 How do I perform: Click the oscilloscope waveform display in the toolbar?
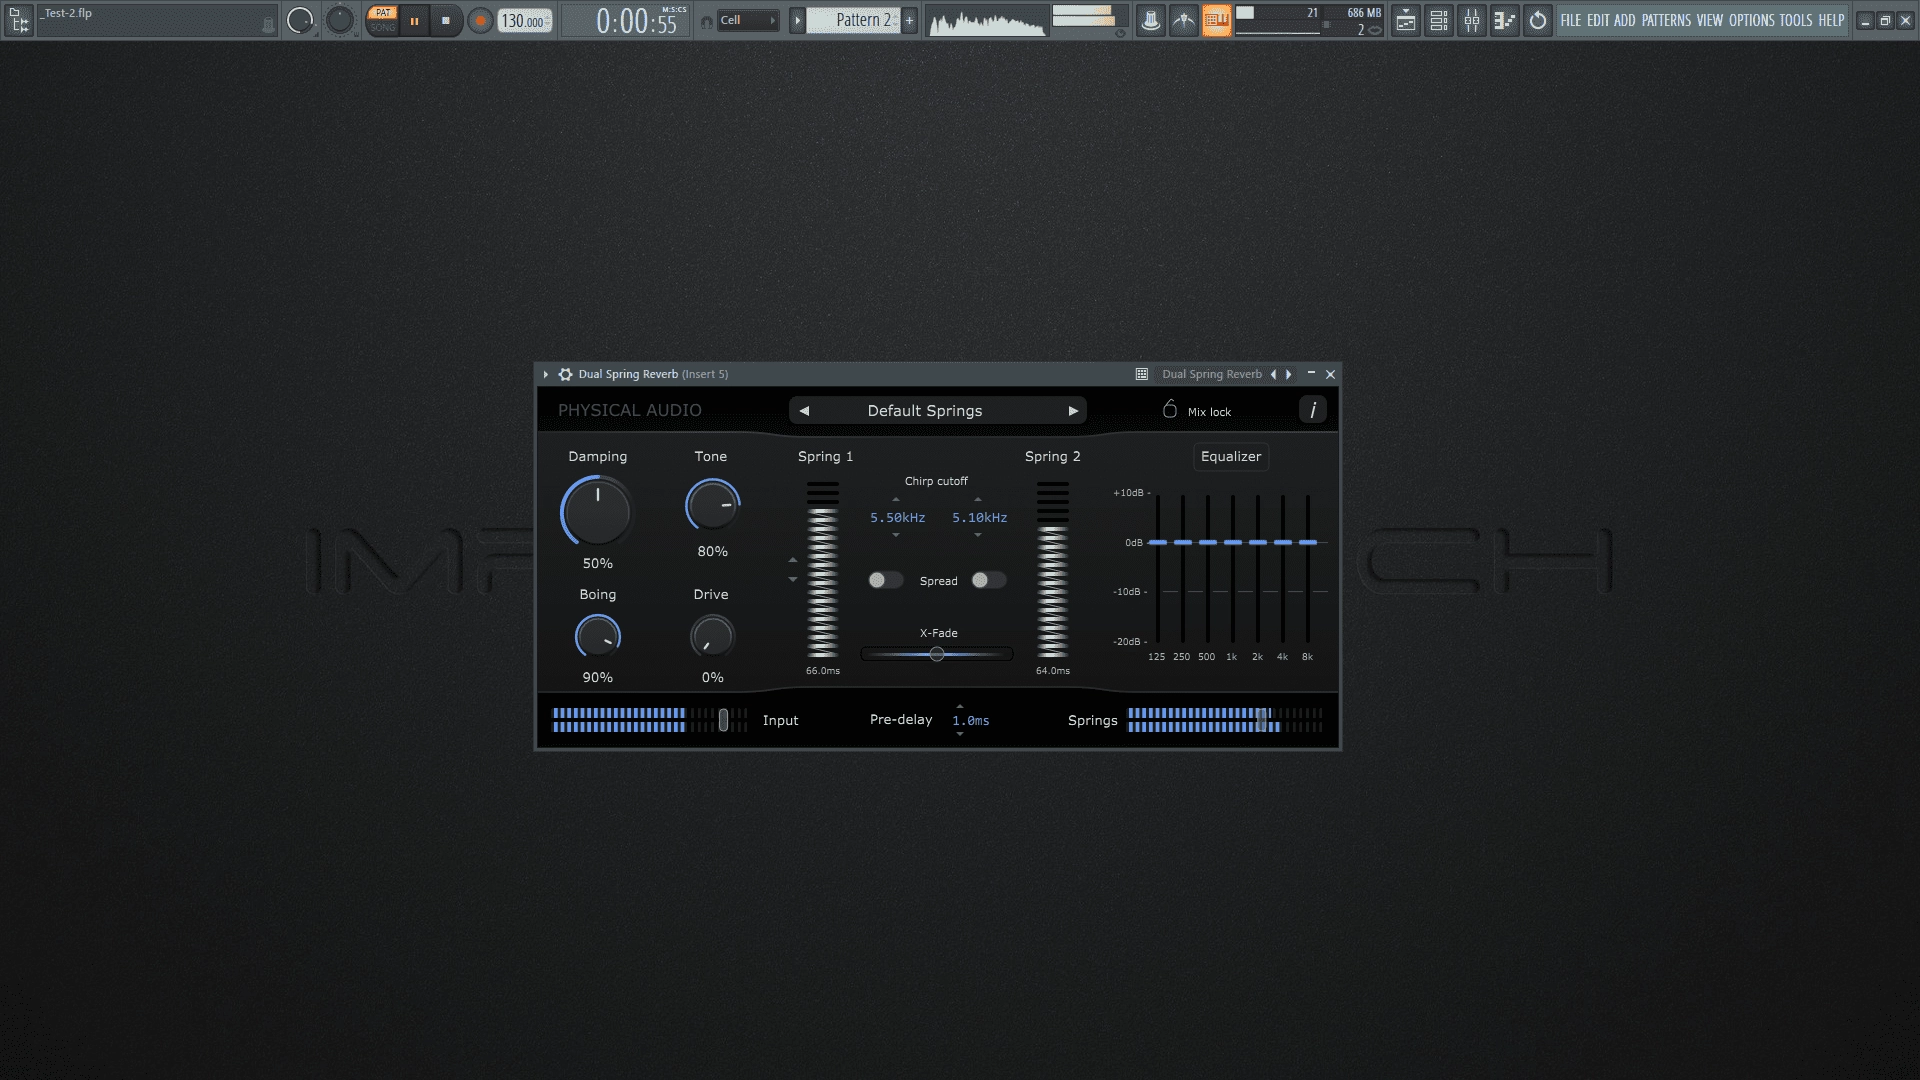pyautogui.click(x=986, y=21)
